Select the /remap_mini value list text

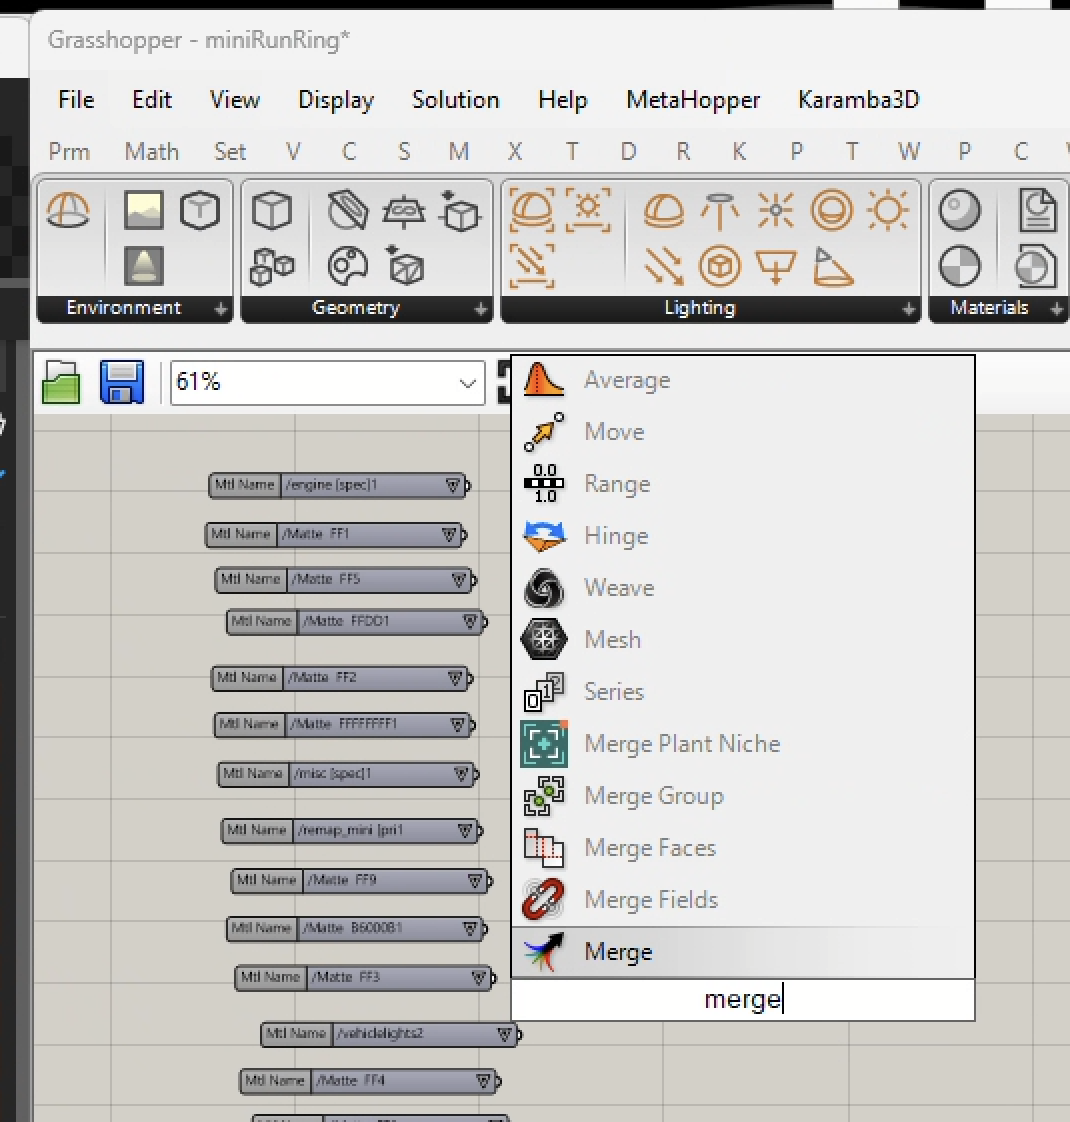[x=351, y=830]
